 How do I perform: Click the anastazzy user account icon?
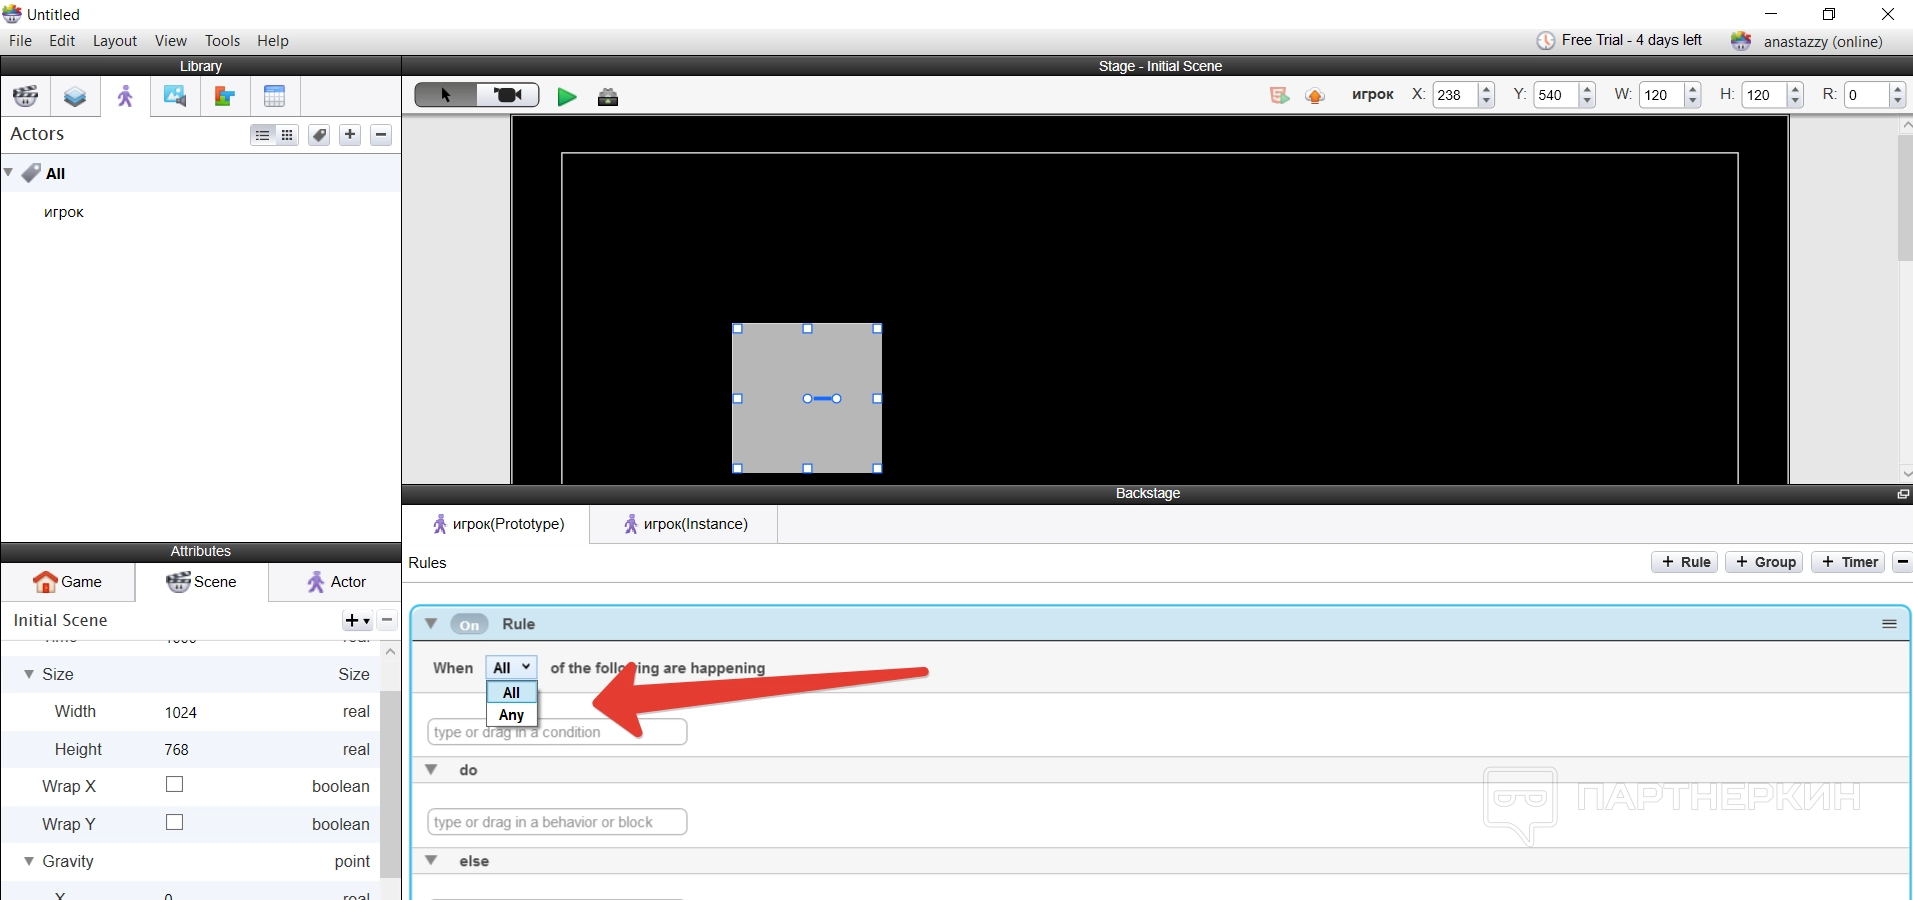pos(1741,41)
